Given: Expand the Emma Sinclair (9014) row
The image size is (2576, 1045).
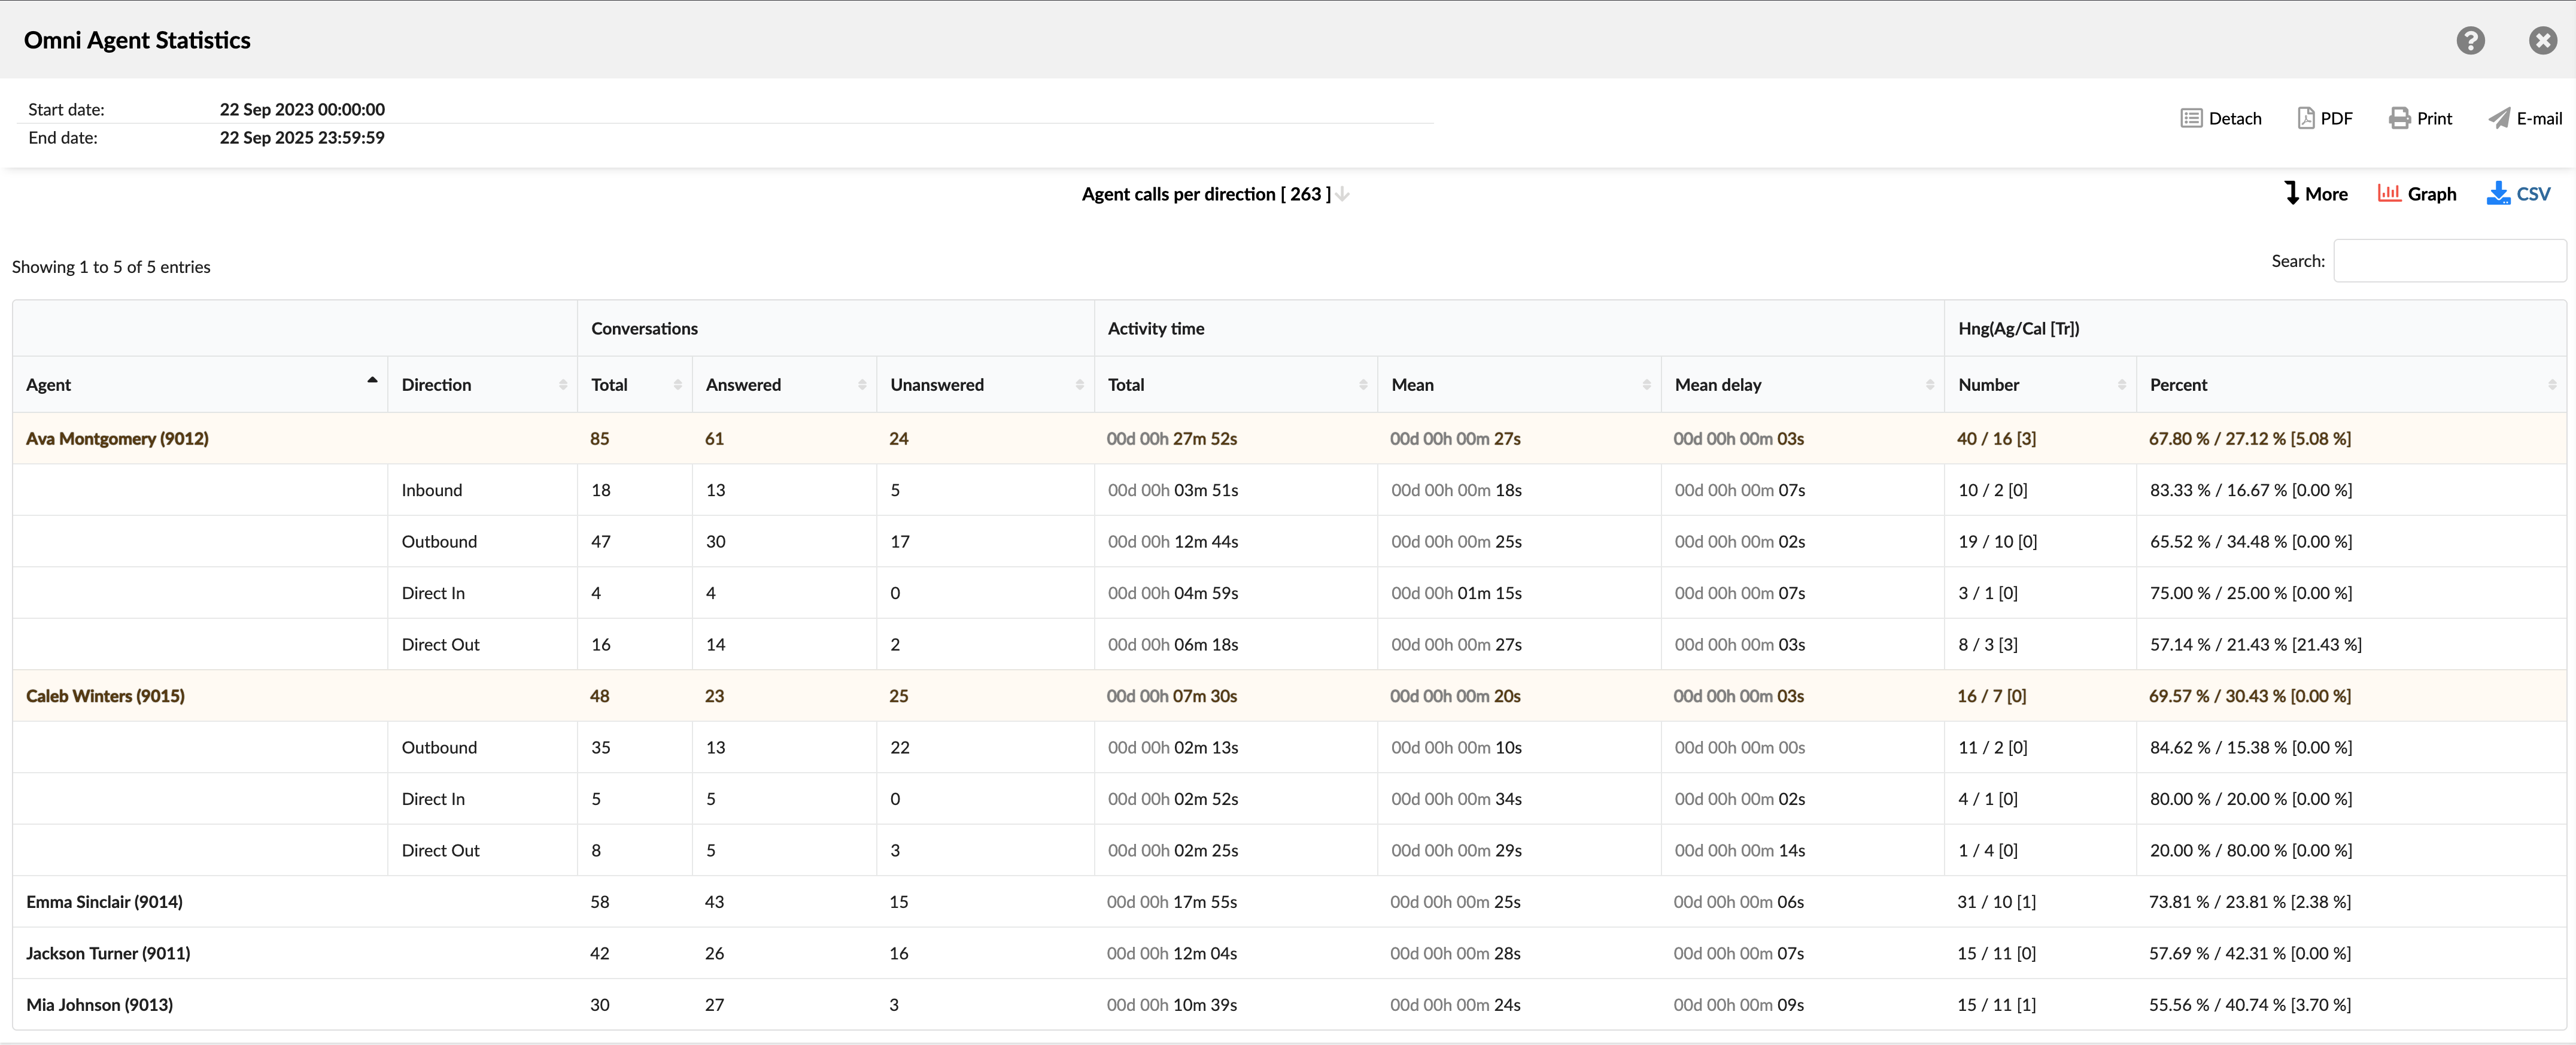Looking at the screenshot, I should coord(104,902).
